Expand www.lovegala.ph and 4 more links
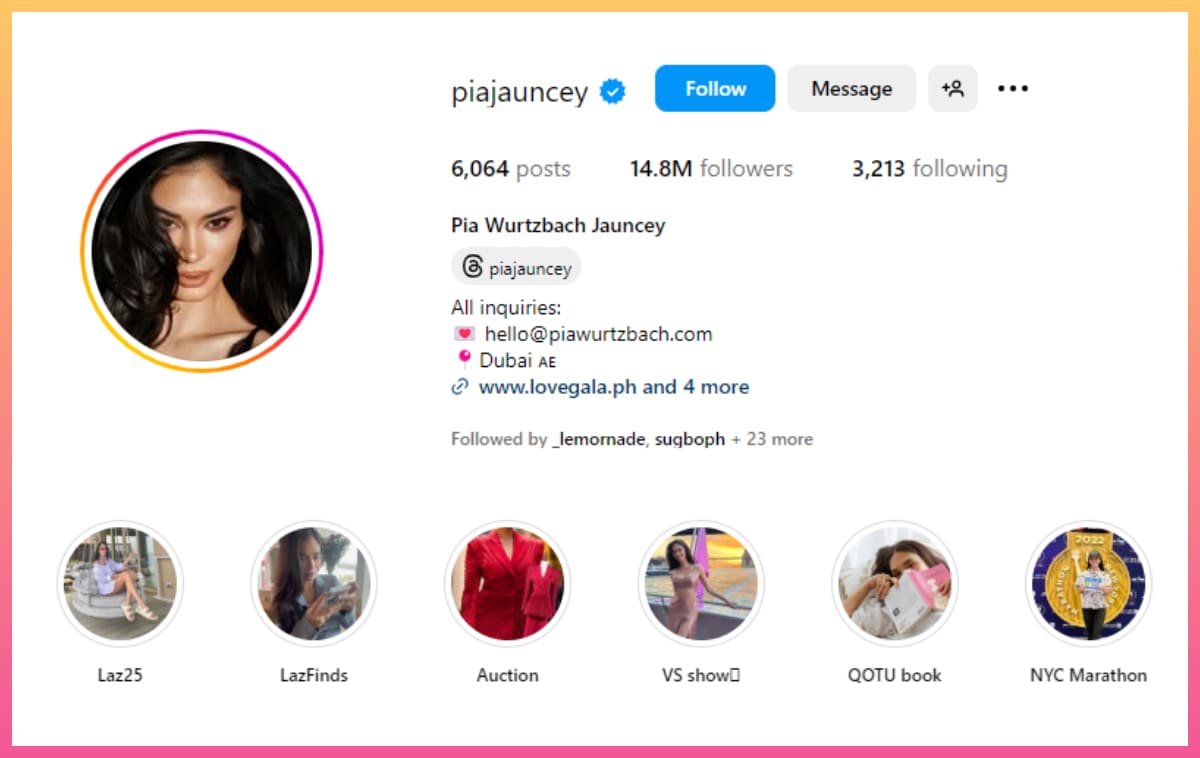The image size is (1200, 758). 614,387
